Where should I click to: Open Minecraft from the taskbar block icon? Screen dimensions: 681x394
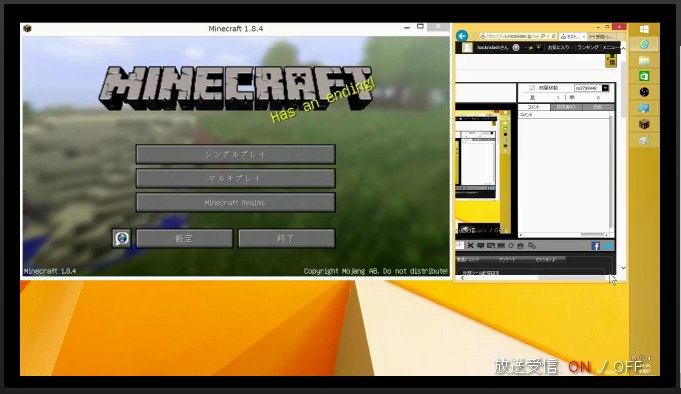644,124
